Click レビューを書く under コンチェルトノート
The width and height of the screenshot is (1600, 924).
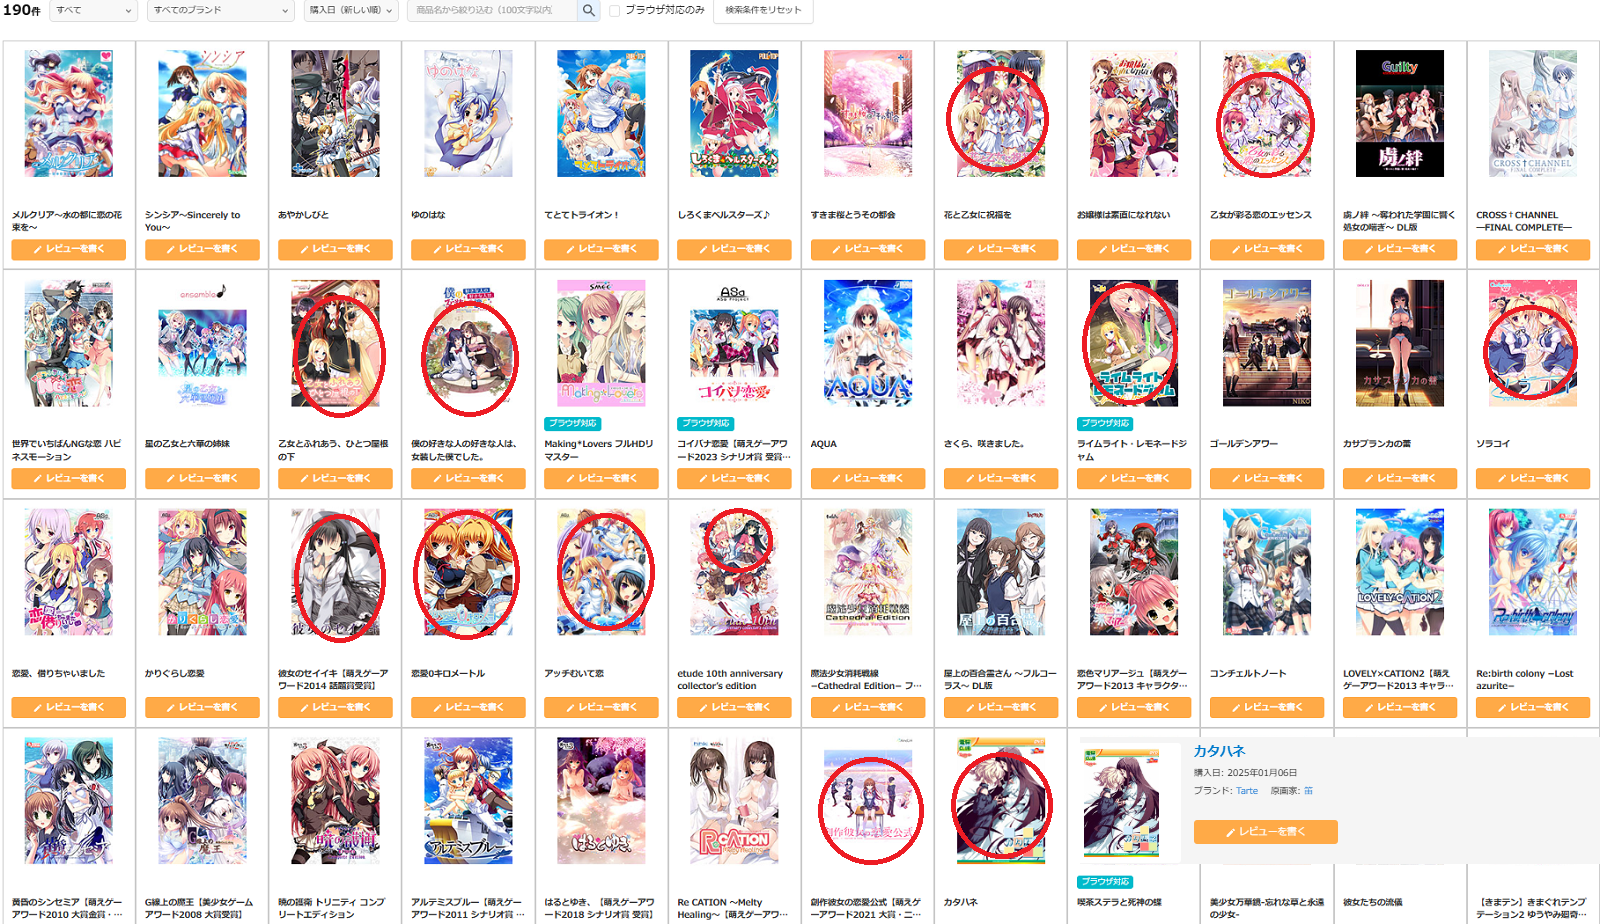(x=1267, y=707)
